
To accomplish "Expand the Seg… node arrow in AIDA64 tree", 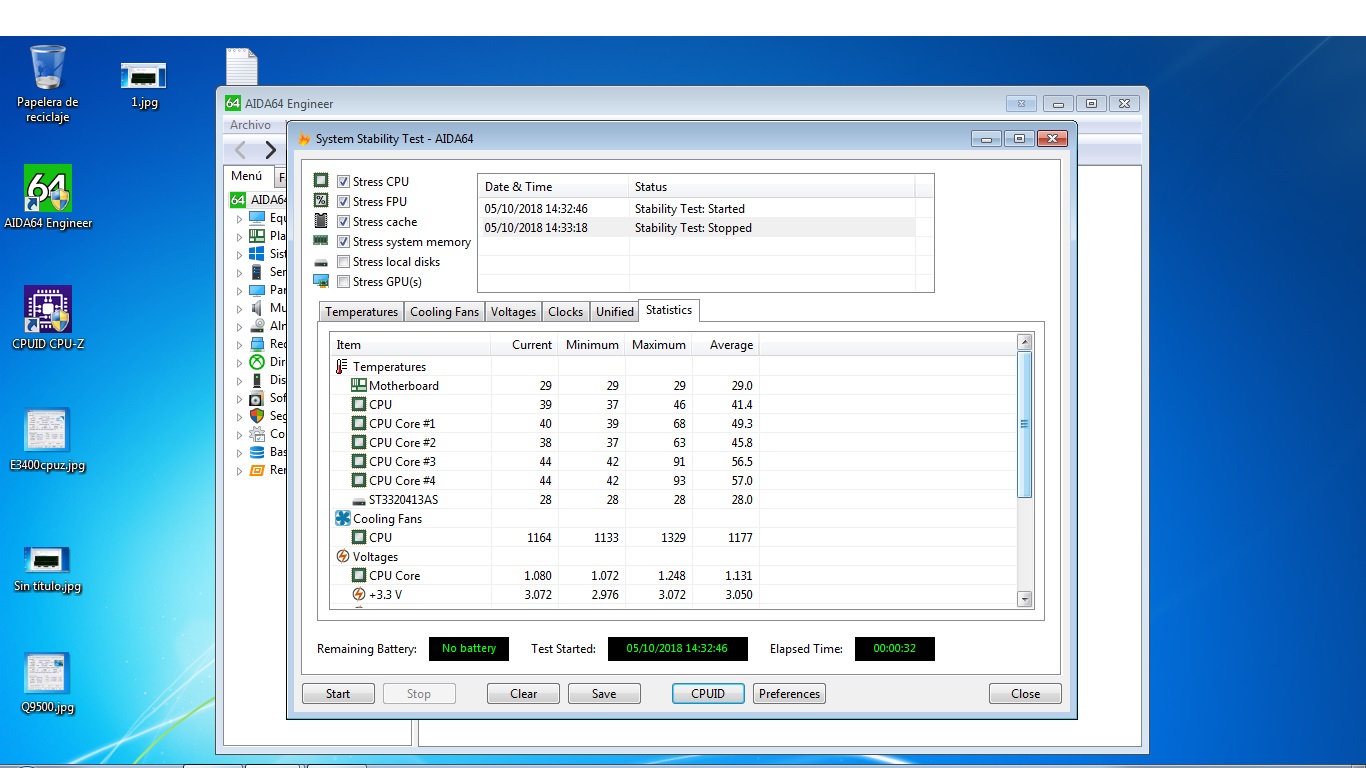I will coord(239,417).
